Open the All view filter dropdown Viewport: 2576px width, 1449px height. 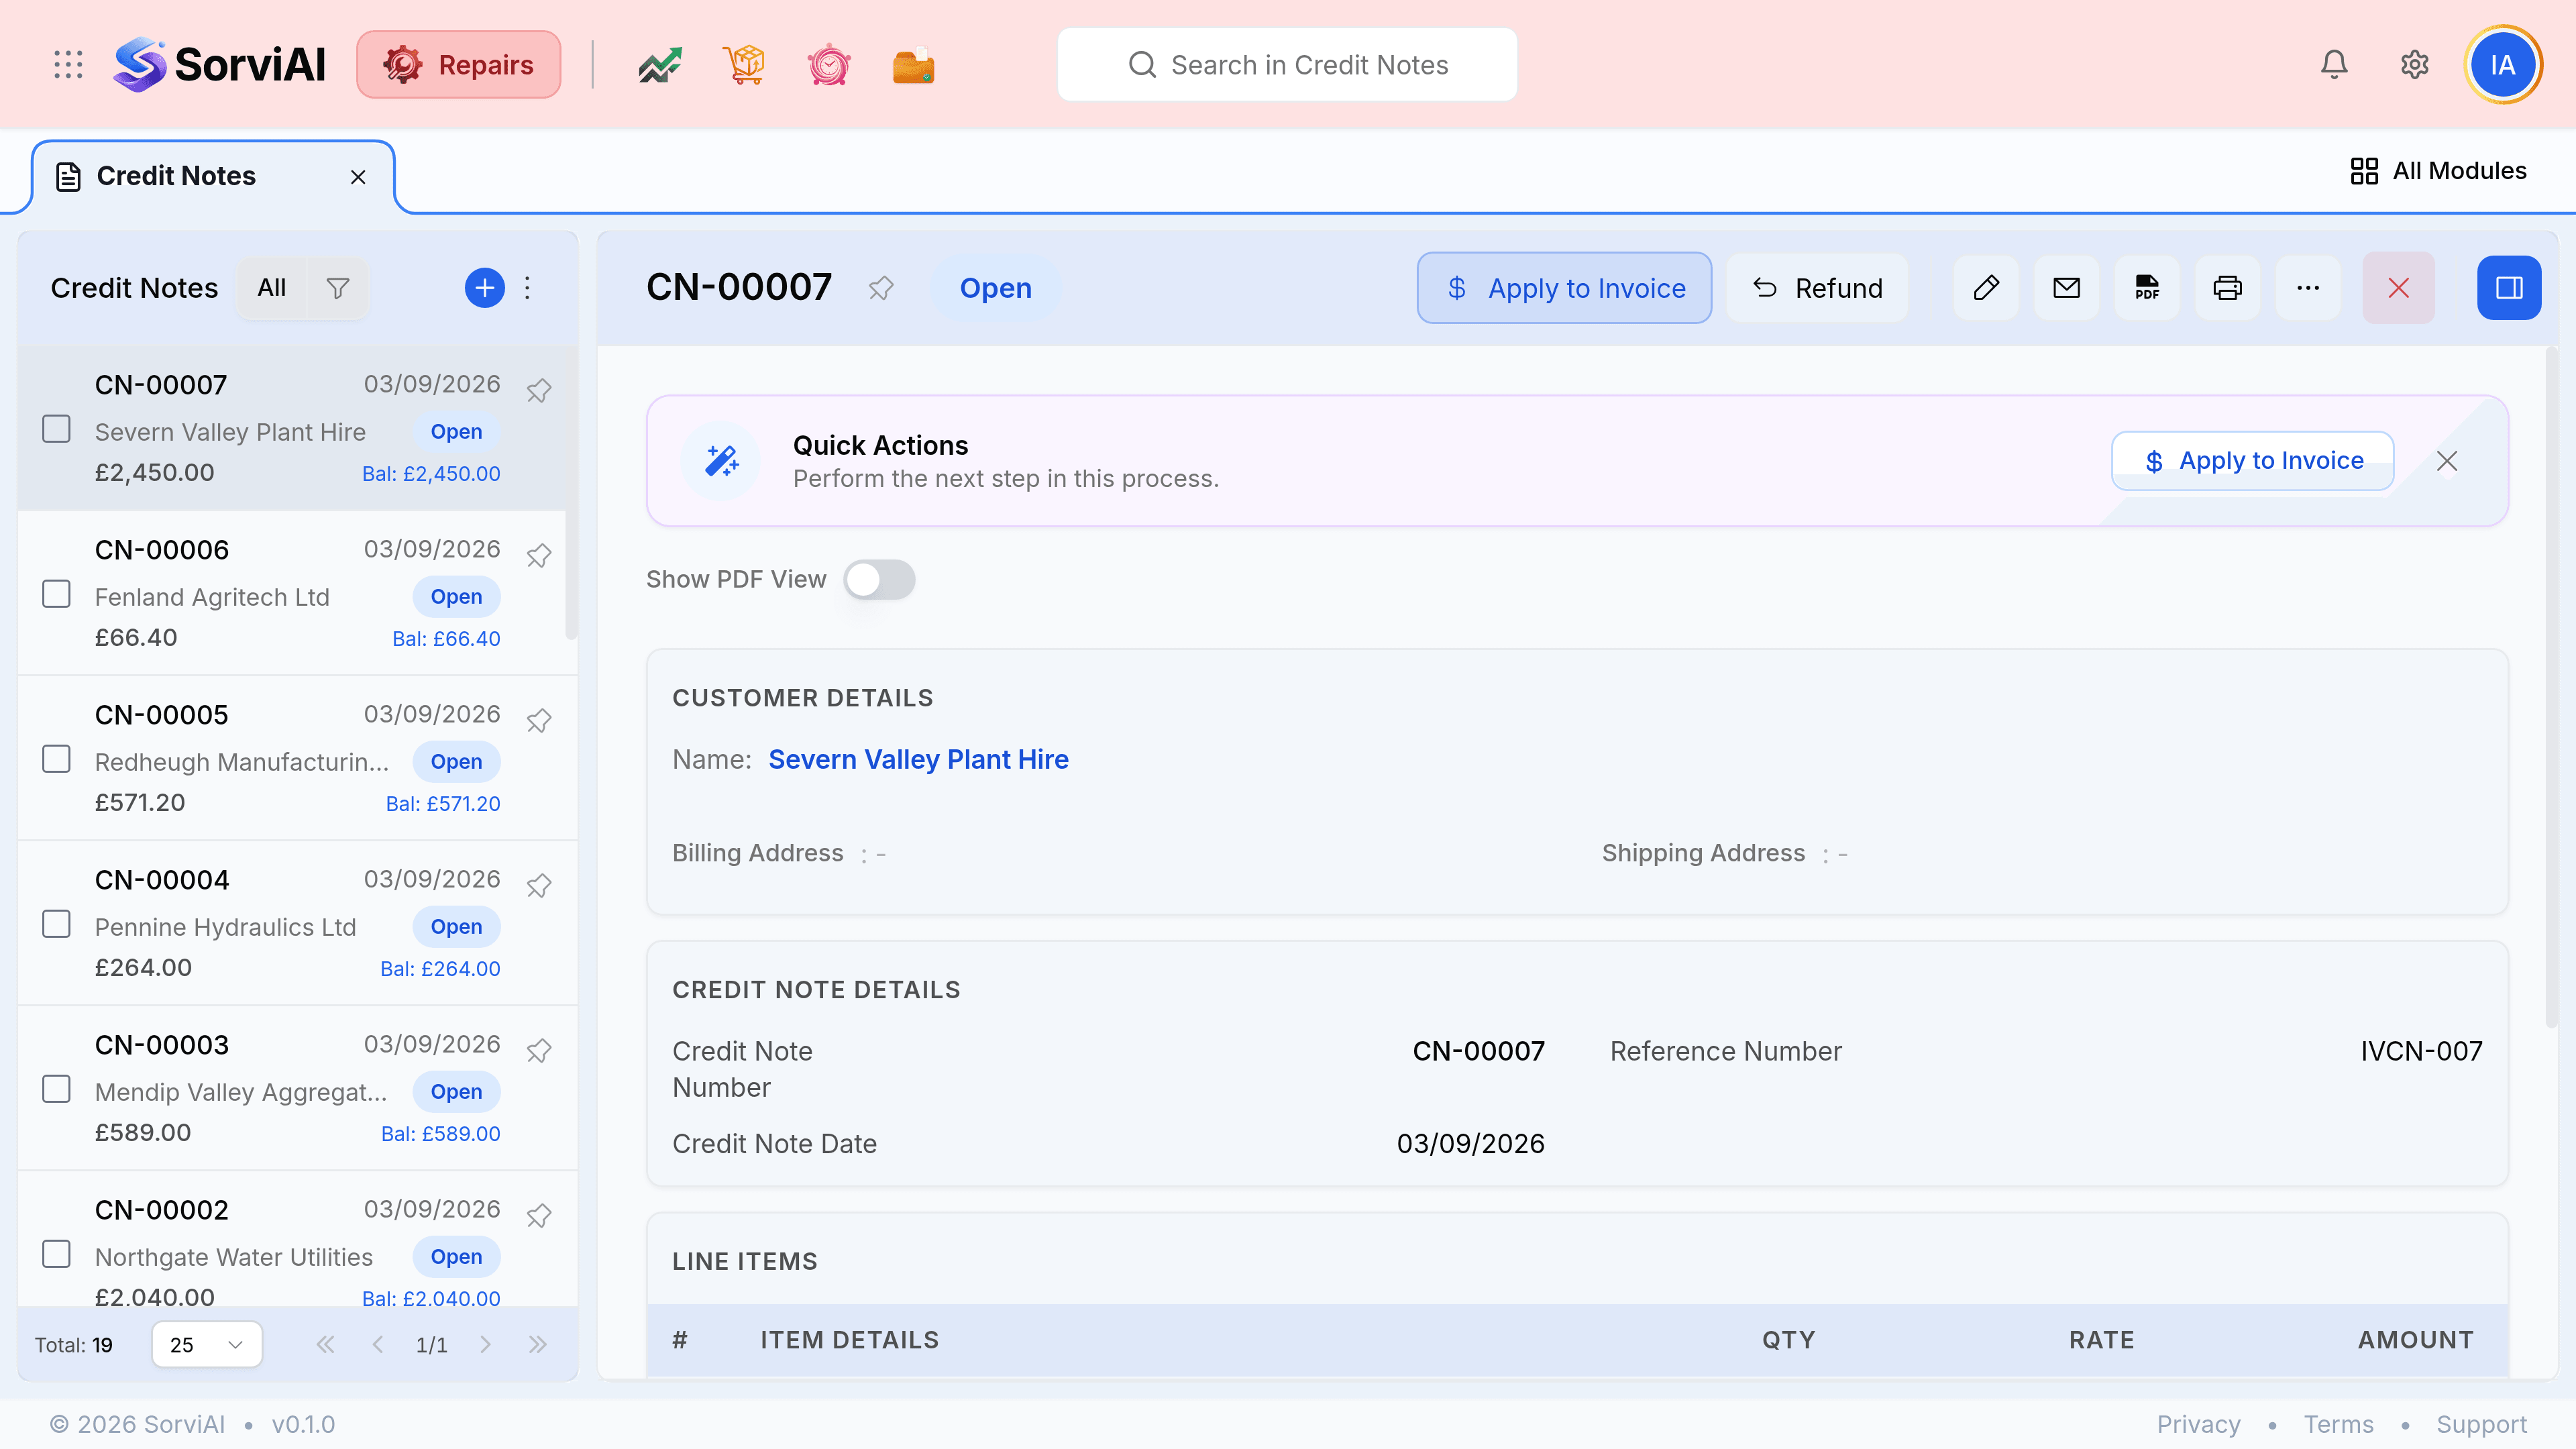(271, 288)
